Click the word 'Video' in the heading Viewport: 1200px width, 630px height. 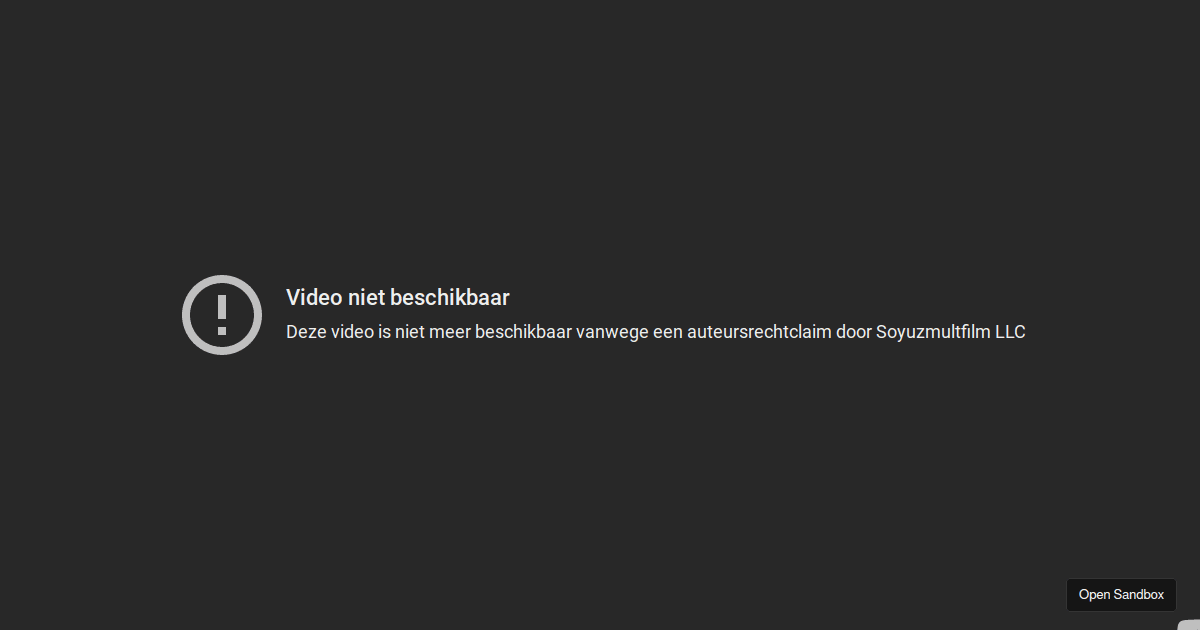click(314, 297)
